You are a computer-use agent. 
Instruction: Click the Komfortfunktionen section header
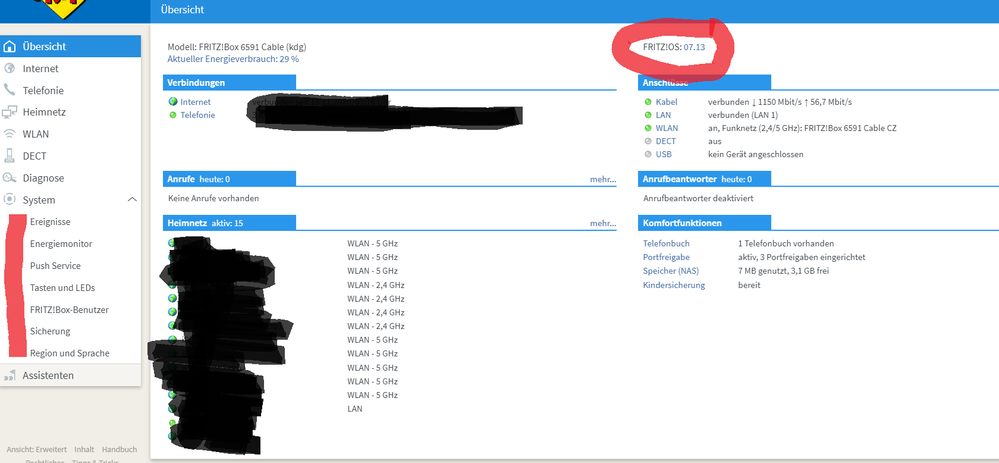[x=704, y=223]
